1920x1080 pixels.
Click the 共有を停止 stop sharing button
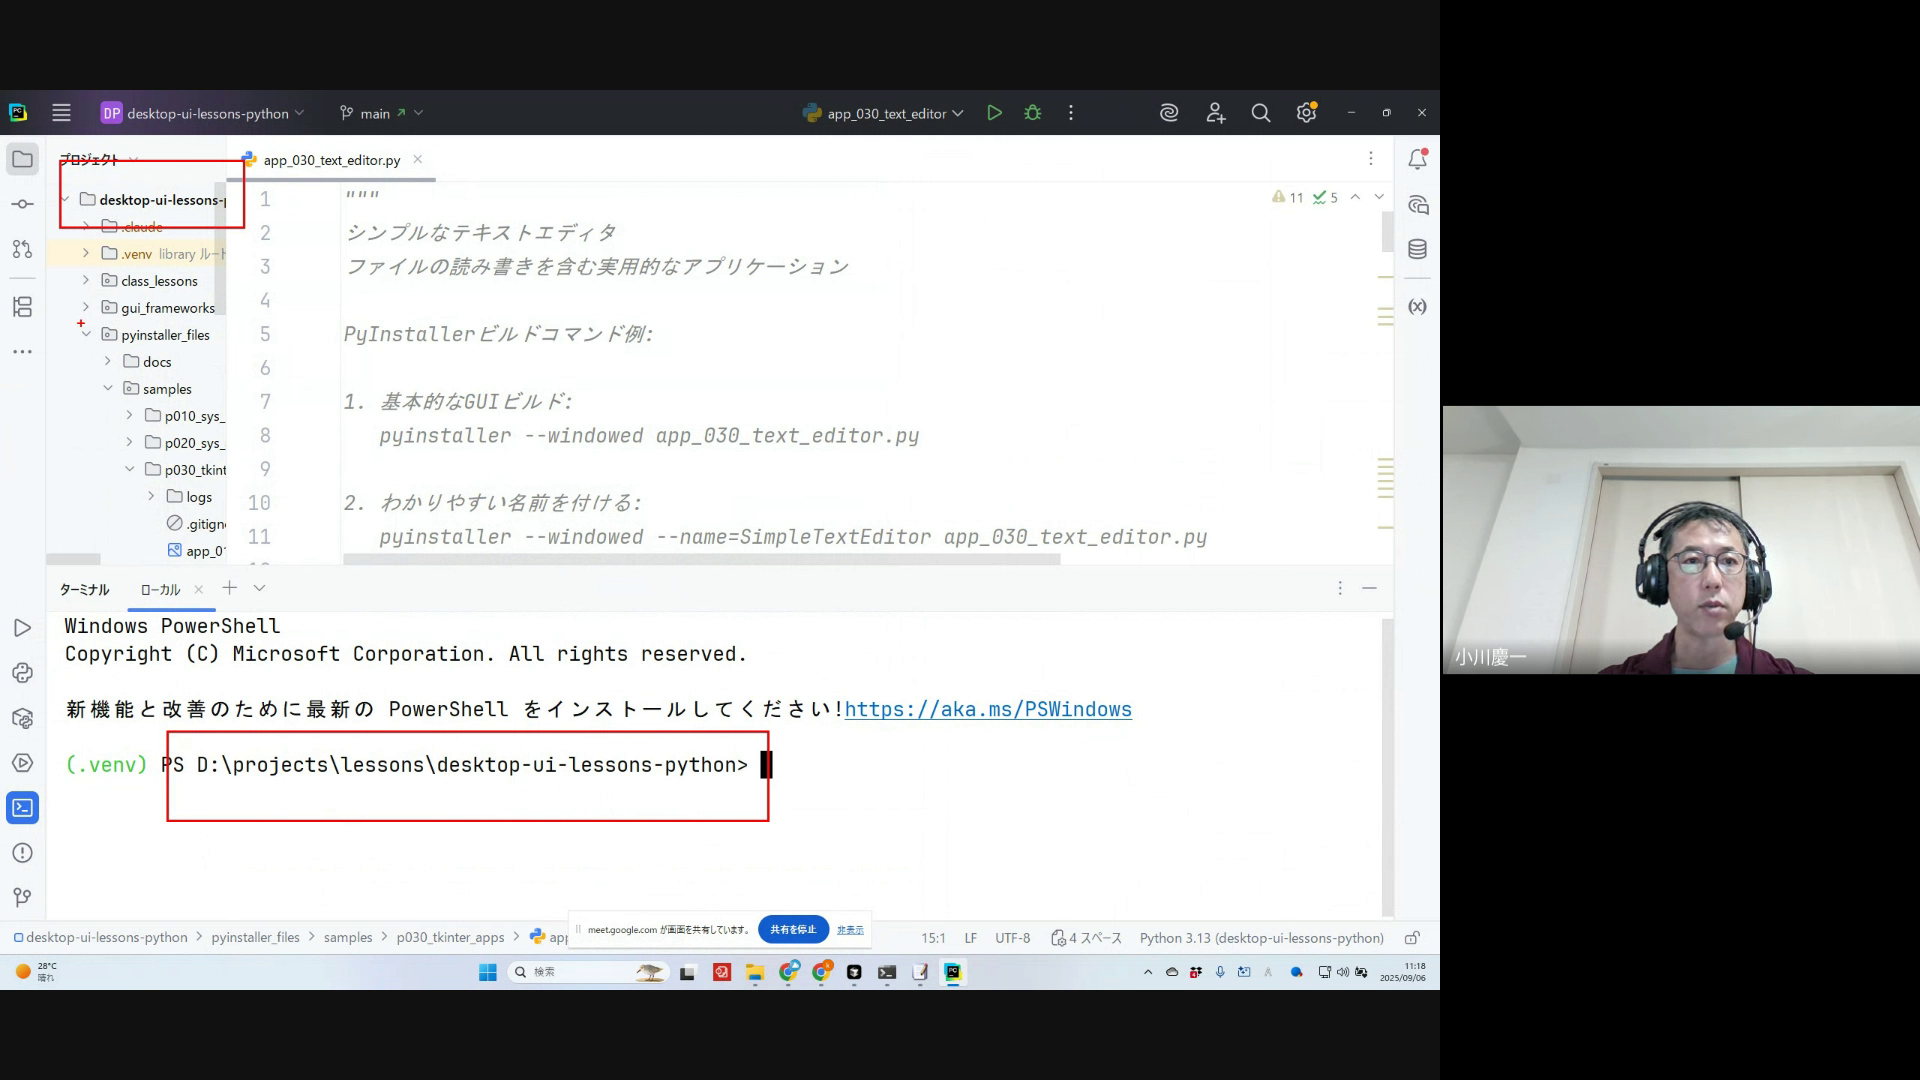793,929
